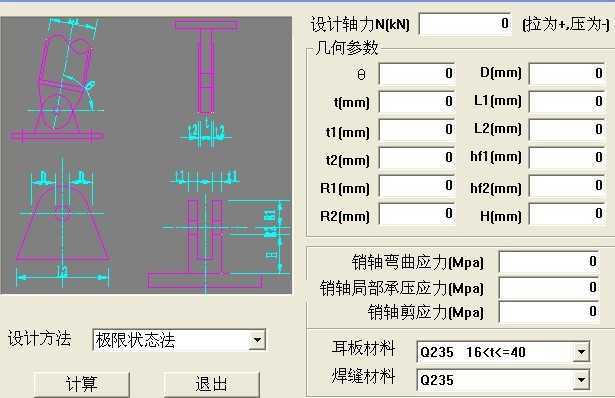Click the t2(mm) input field

(417, 158)
